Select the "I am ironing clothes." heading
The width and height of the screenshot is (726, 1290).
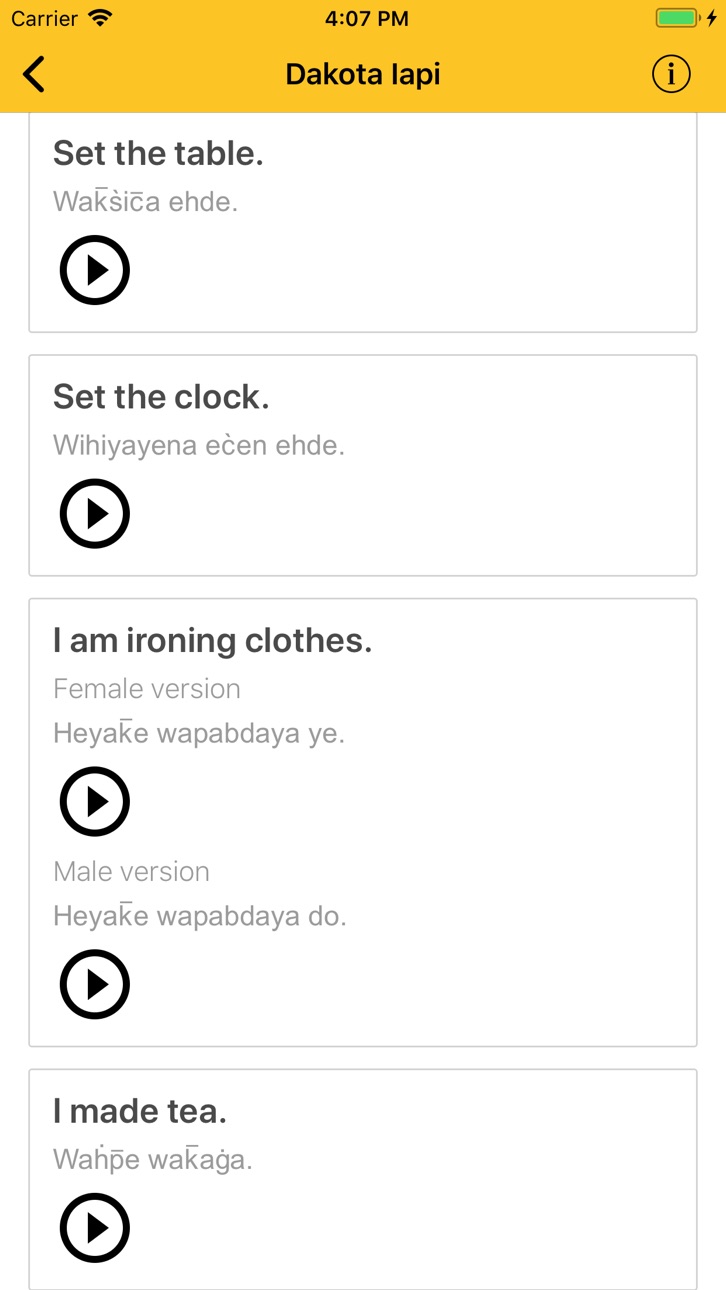(x=213, y=641)
